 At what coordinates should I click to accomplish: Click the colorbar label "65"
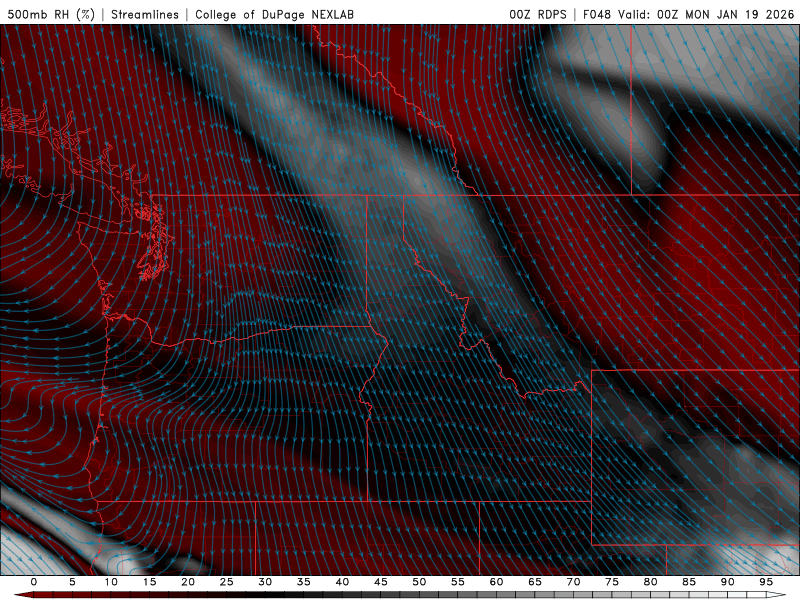pyautogui.click(x=535, y=582)
